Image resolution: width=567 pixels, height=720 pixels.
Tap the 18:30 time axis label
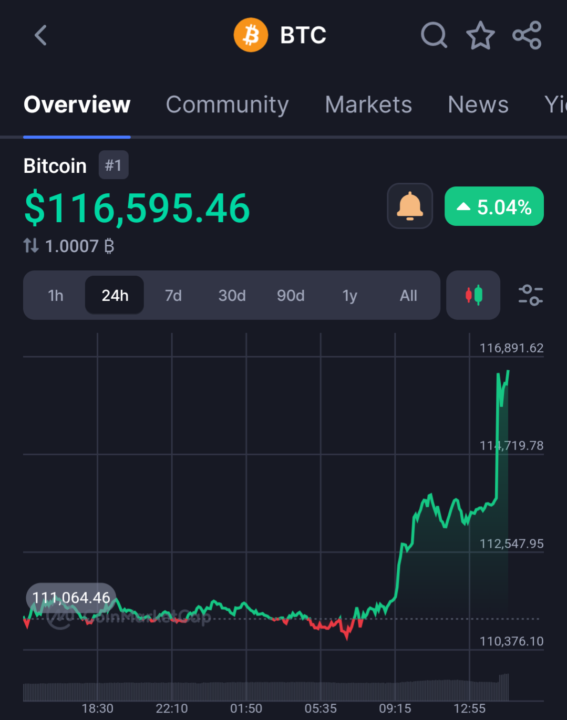pyautogui.click(x=97, y=709)
